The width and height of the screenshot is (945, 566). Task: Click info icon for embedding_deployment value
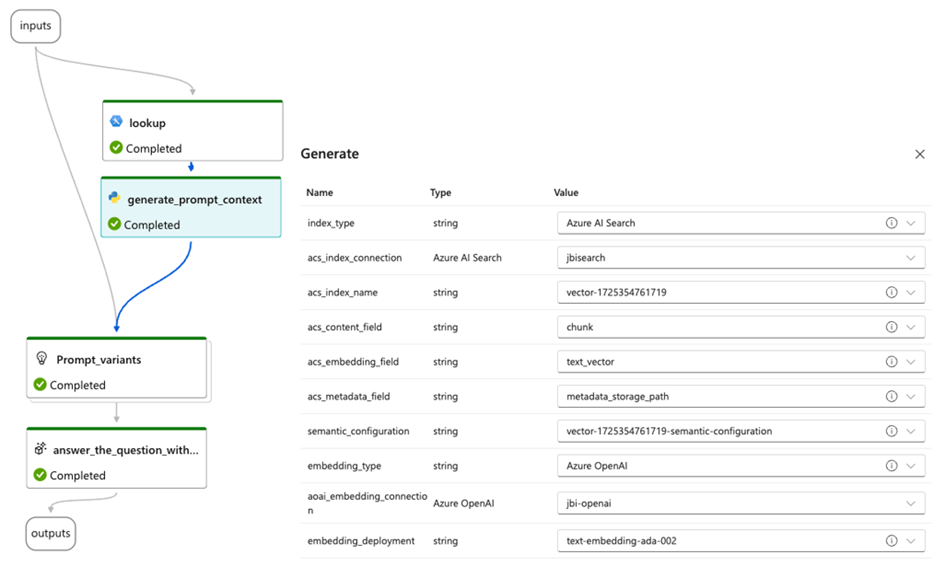pyautogui.click(x=891, y=541)
